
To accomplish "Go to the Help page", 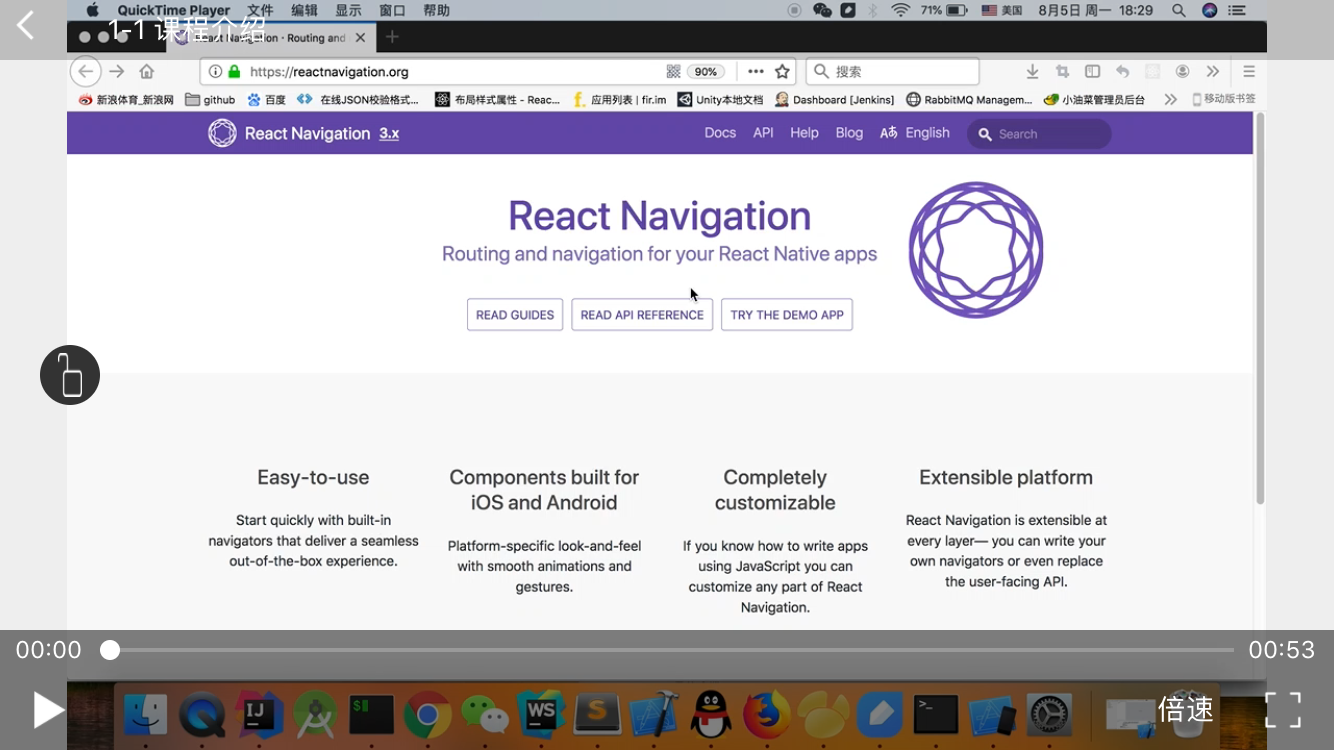I will click(x=804, y=133).
